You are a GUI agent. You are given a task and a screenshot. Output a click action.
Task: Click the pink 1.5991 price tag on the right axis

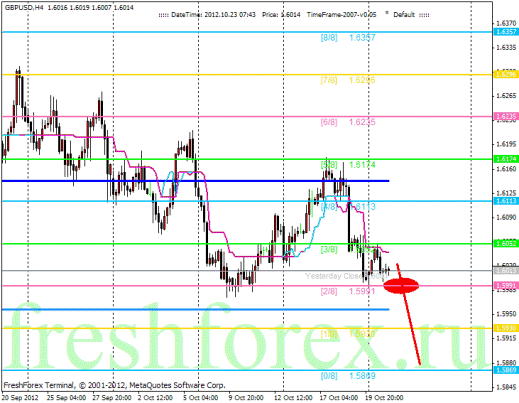[506, 286]
